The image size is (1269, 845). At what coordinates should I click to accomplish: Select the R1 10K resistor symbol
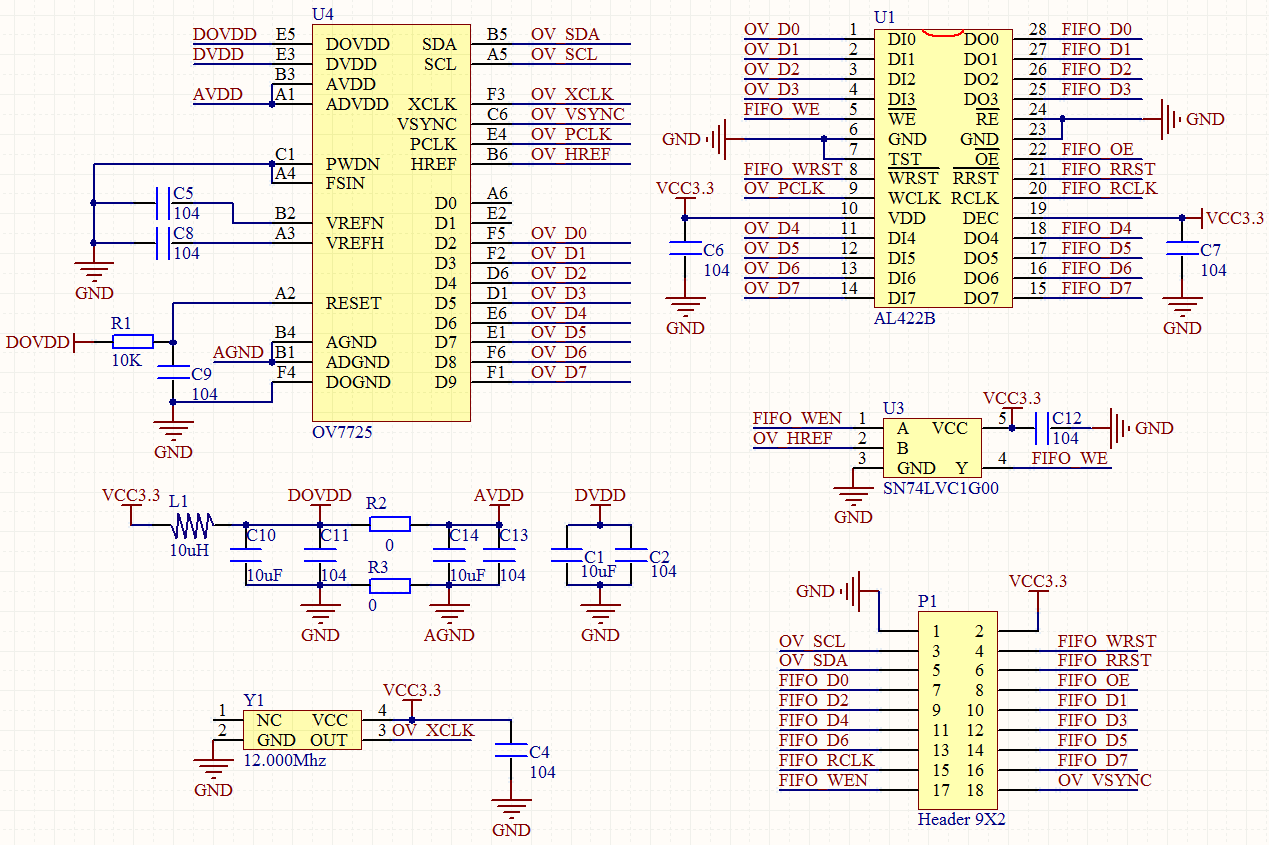coord(132,342)
